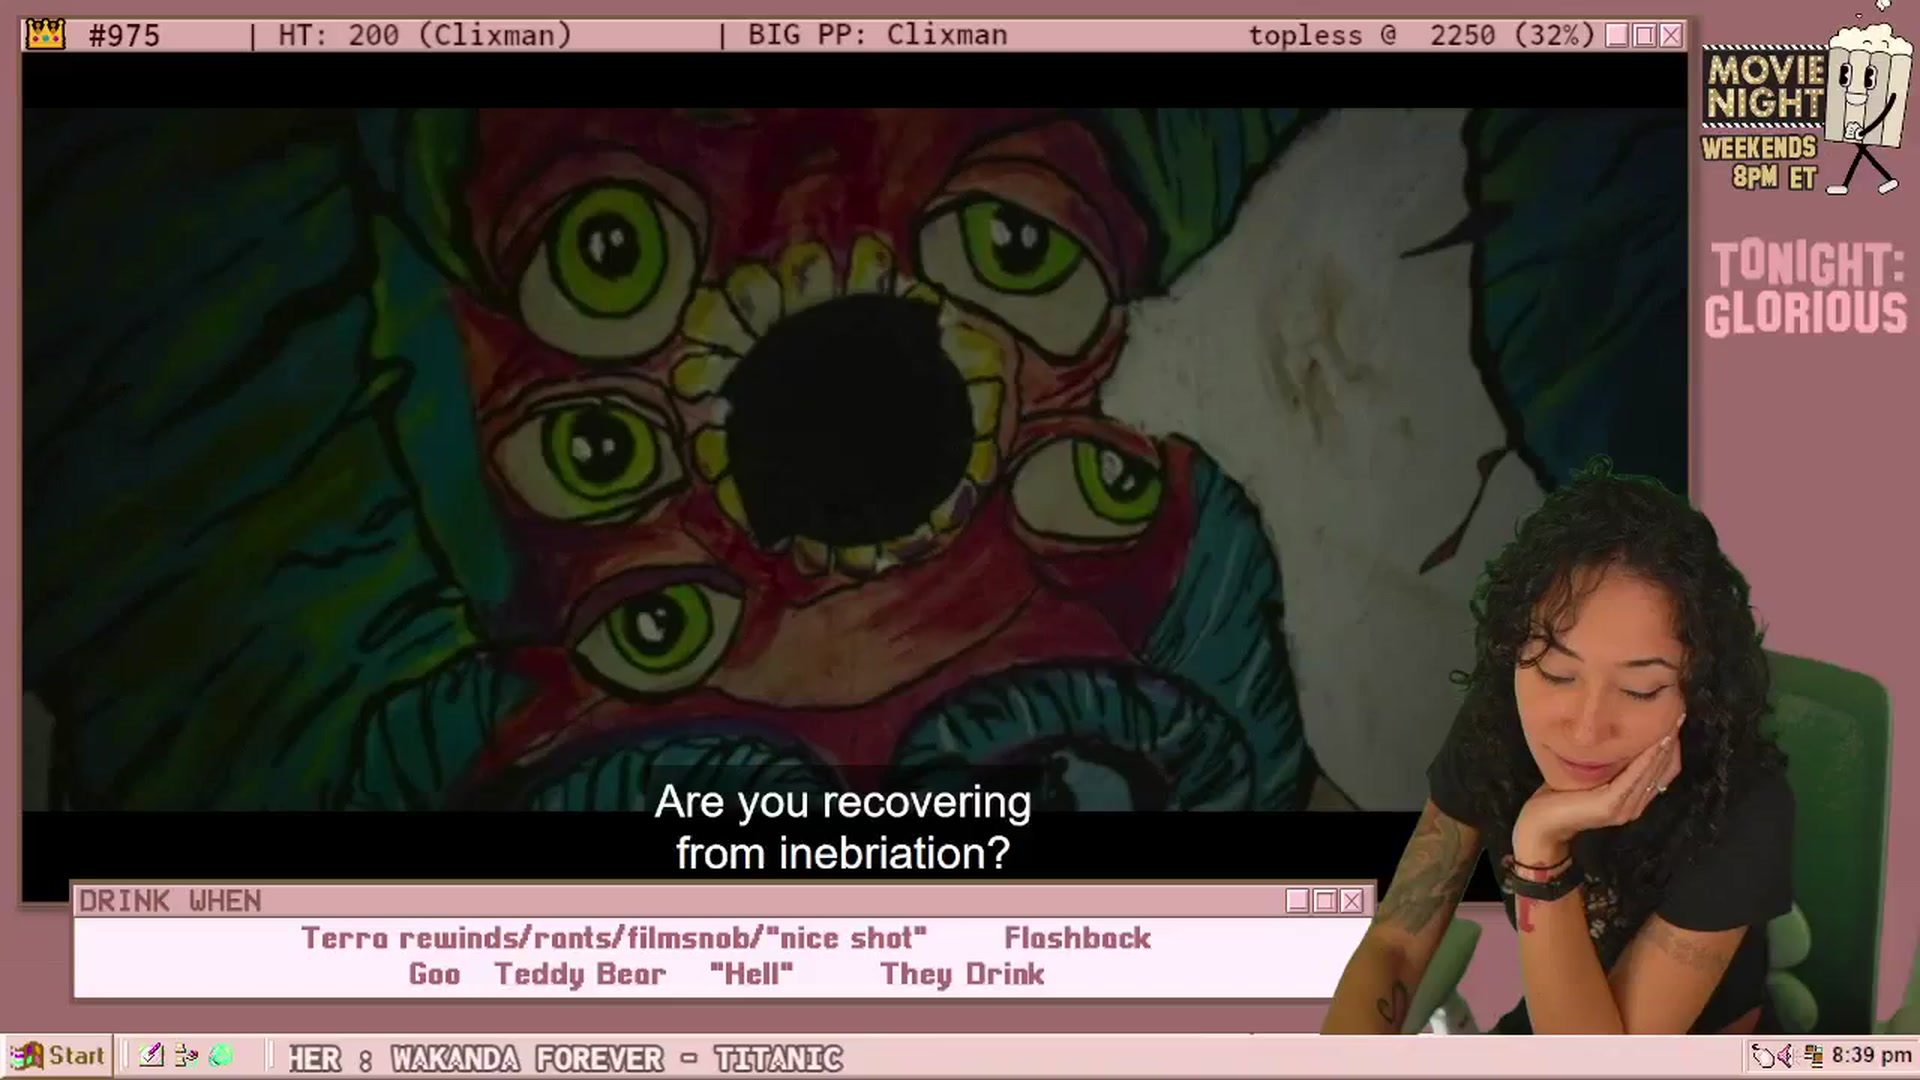This screenshot has height=1080, width=1920.
Task: Click the 'Teddy Bear' drink rule
Action: pyautogui.click(x=580, y=974)
